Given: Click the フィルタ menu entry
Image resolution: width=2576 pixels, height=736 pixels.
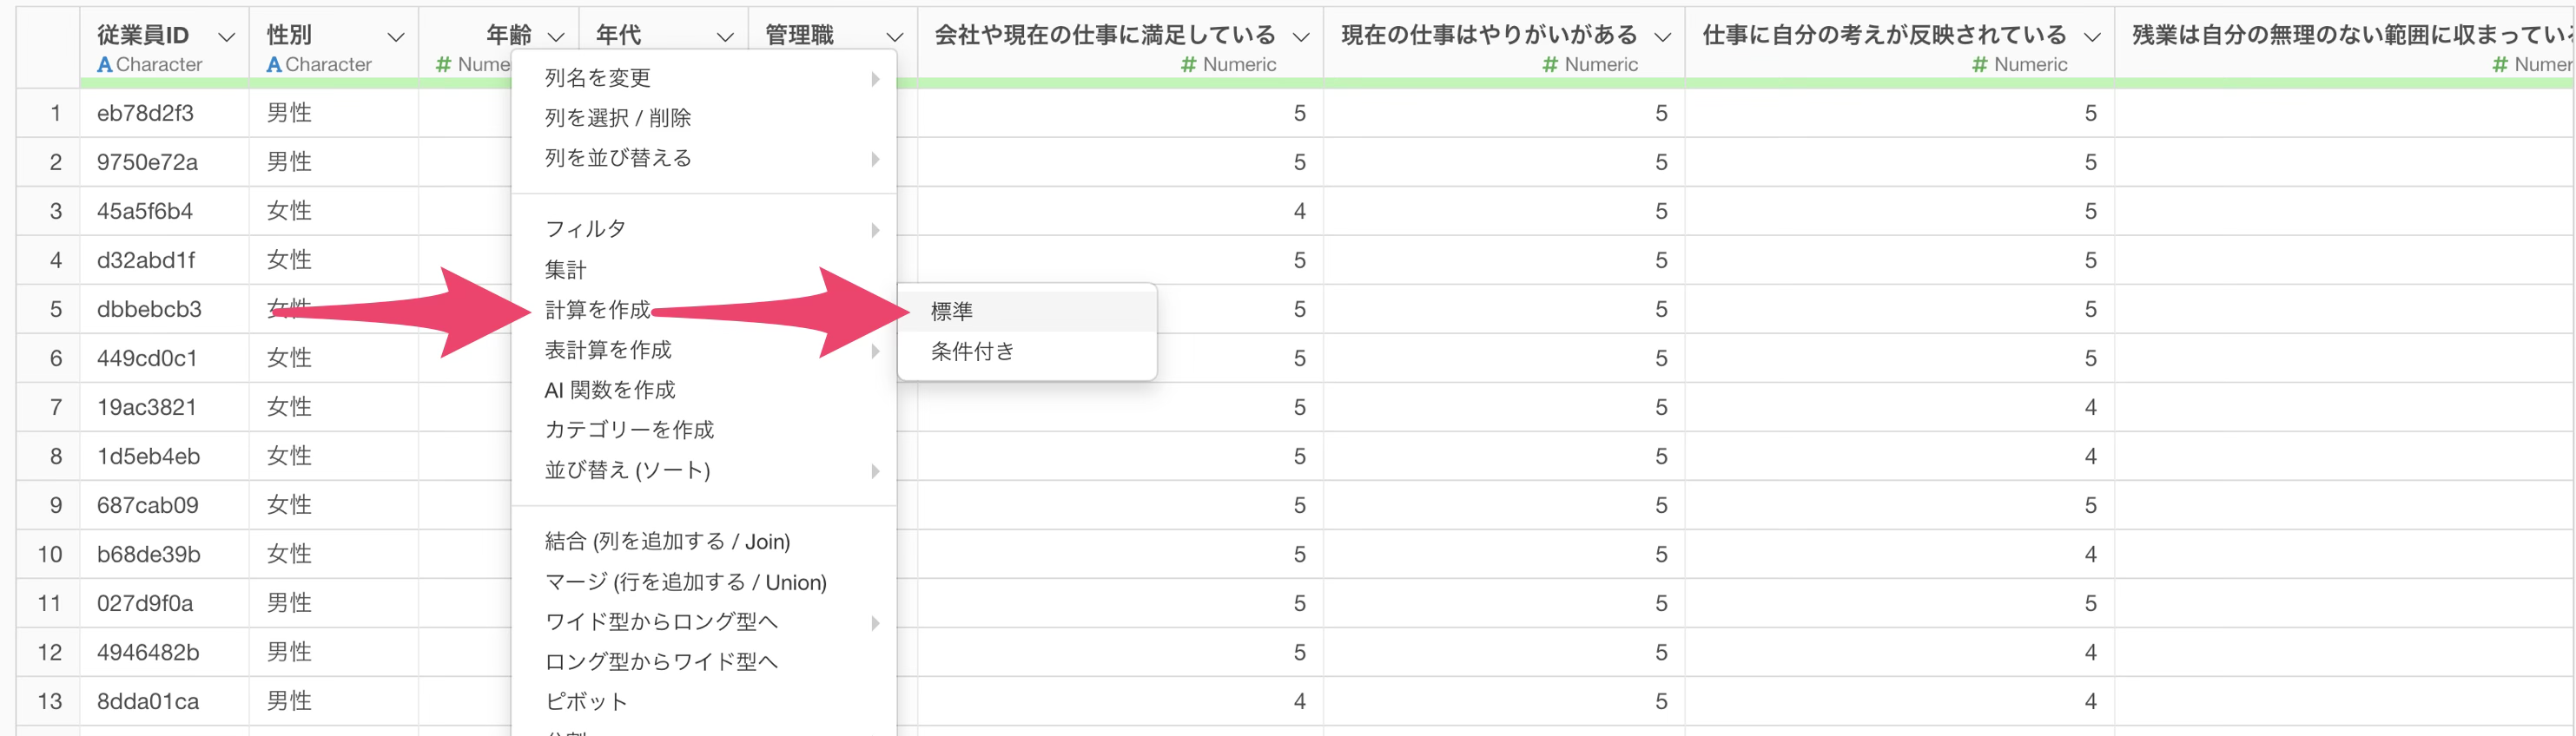Looking at the screenshot, I should pyautogui.click(x=585, y=229).
